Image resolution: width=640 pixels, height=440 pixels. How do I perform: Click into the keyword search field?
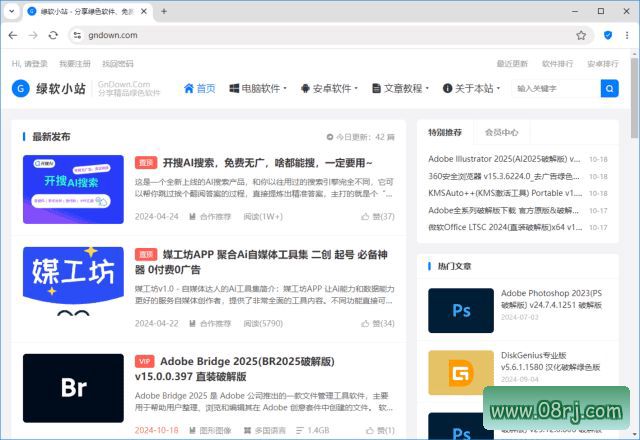[556, 88]
